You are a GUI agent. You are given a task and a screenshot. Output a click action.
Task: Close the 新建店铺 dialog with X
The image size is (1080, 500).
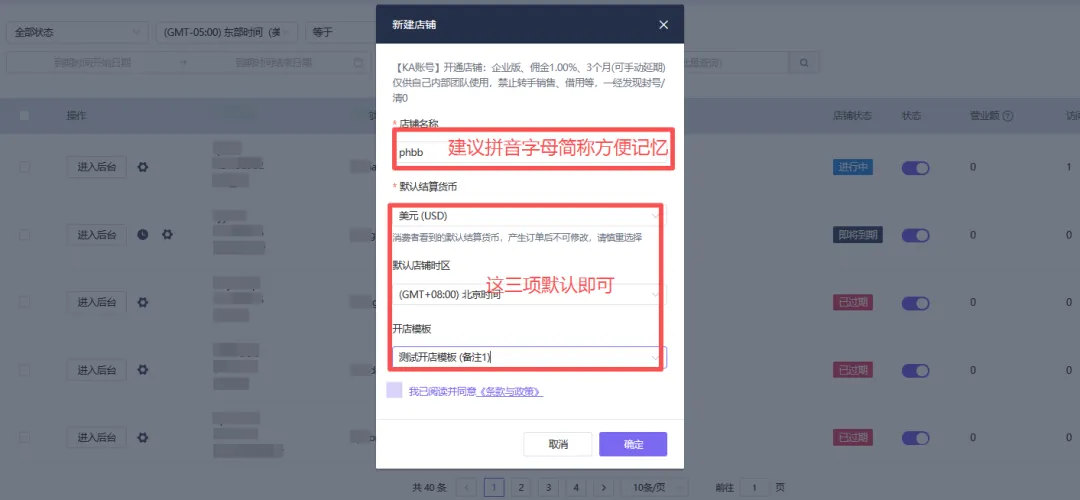tap(663, 25)
